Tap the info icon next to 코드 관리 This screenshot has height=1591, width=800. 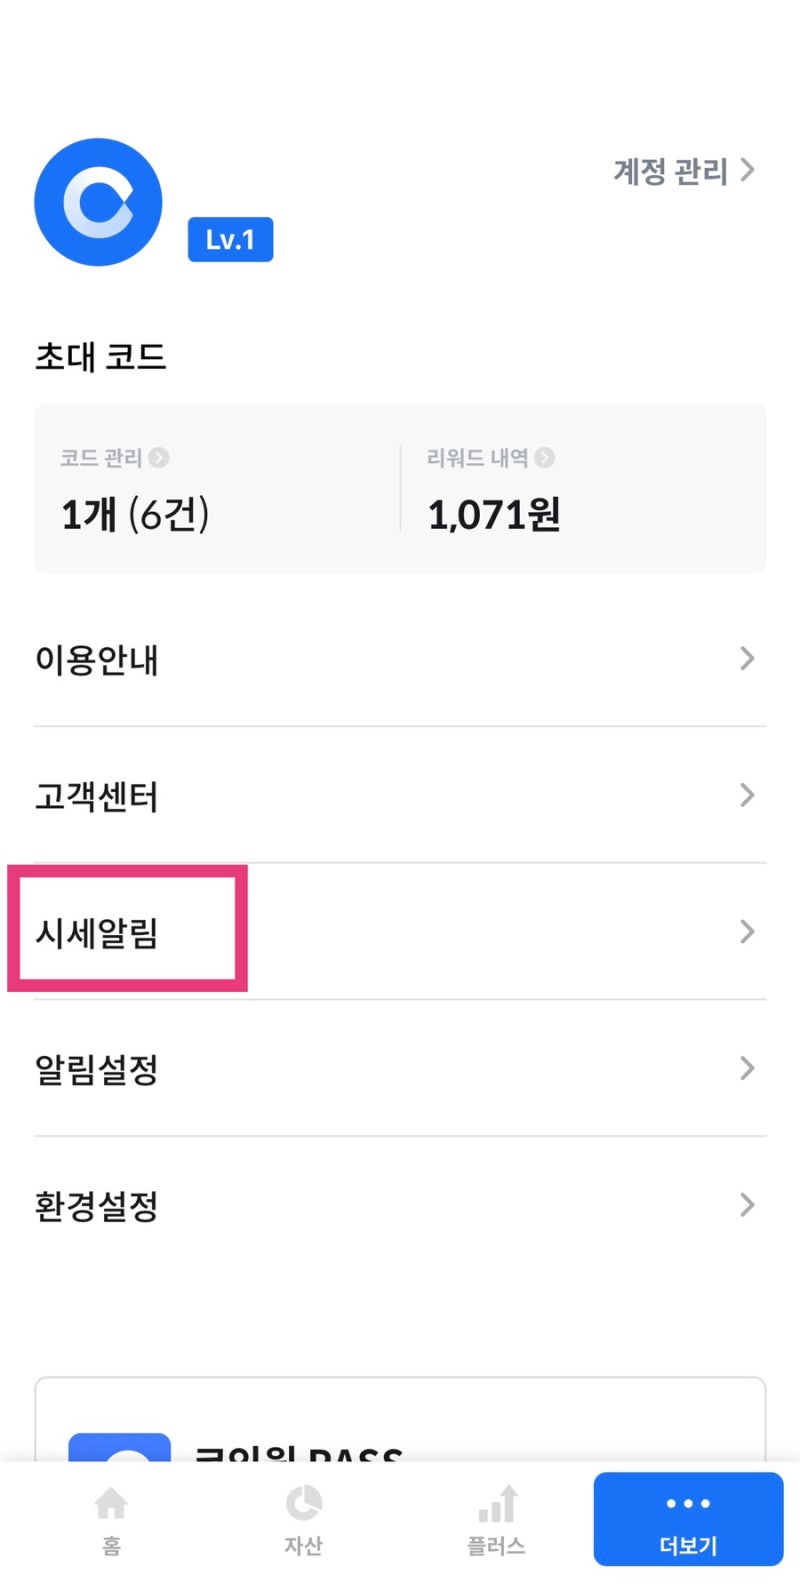(x=158, y=459)
